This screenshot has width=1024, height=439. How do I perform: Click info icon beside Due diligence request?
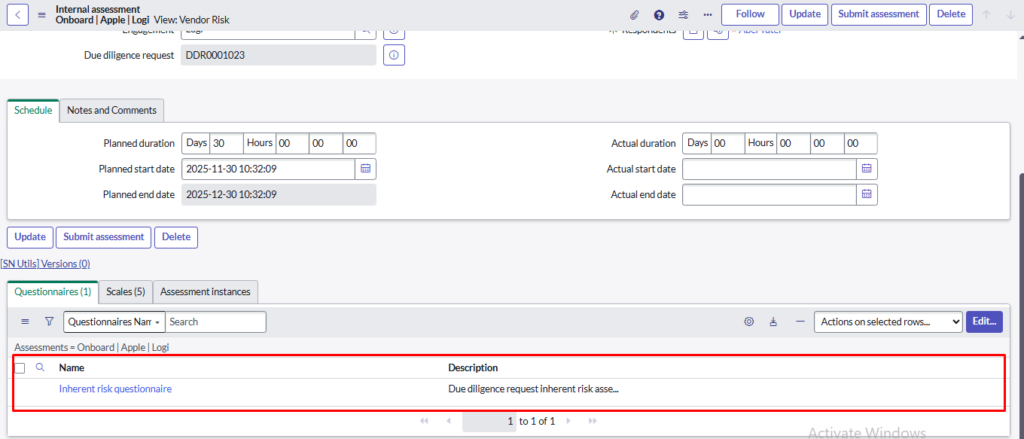pyautogui.click(x=394, y=56)
